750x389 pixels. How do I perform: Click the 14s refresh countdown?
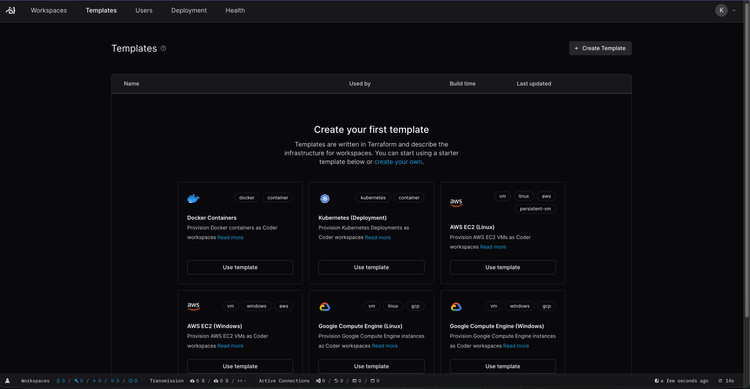[726, 381]
